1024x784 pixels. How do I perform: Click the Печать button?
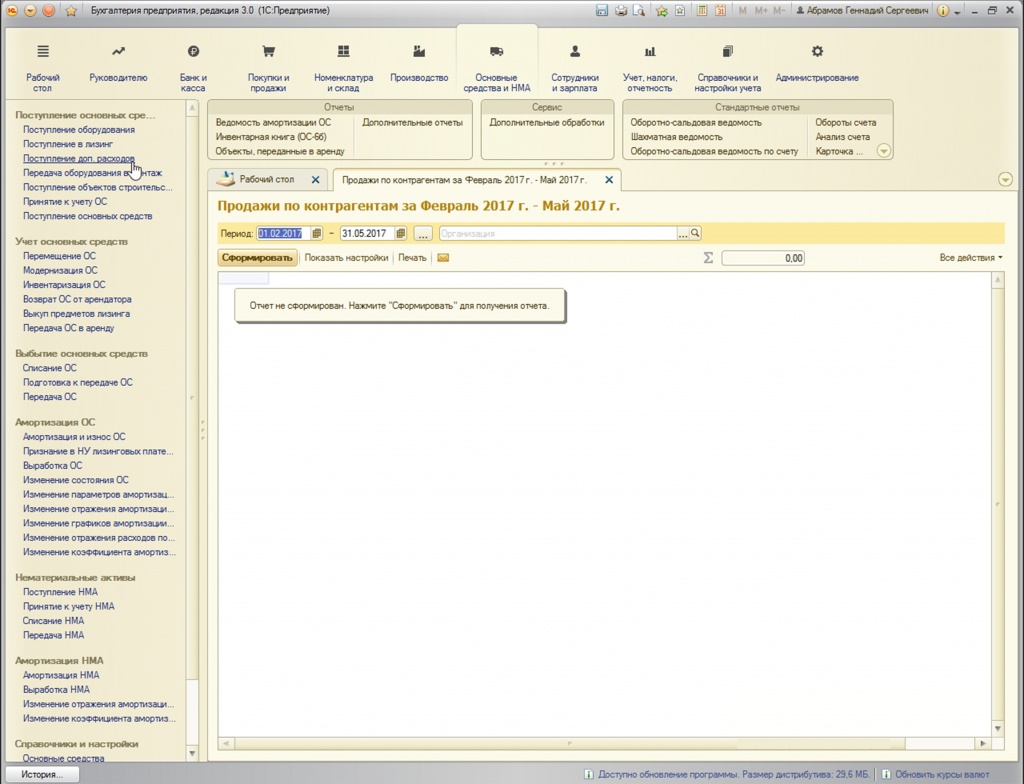tap(412, 257)
